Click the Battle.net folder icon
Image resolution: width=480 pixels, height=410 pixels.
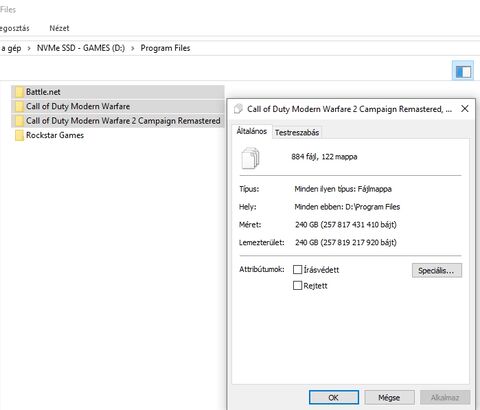tap(19, 92)
